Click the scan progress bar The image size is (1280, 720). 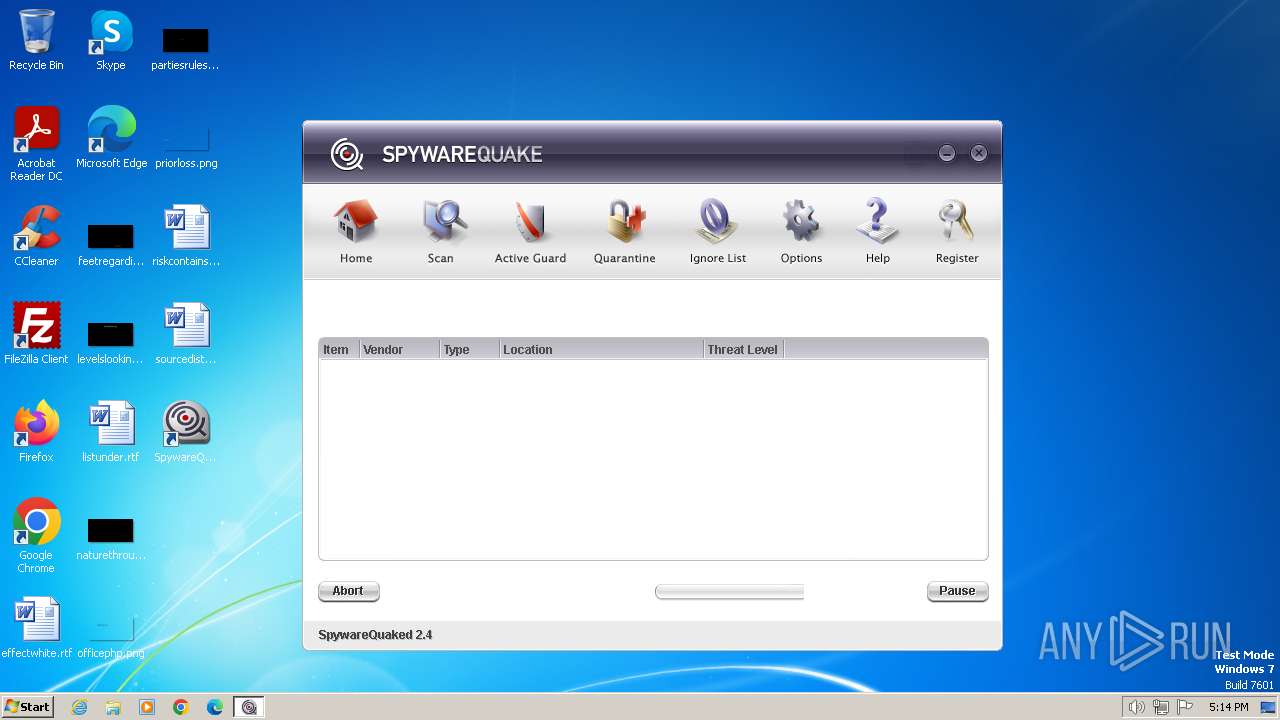(729, 592)
